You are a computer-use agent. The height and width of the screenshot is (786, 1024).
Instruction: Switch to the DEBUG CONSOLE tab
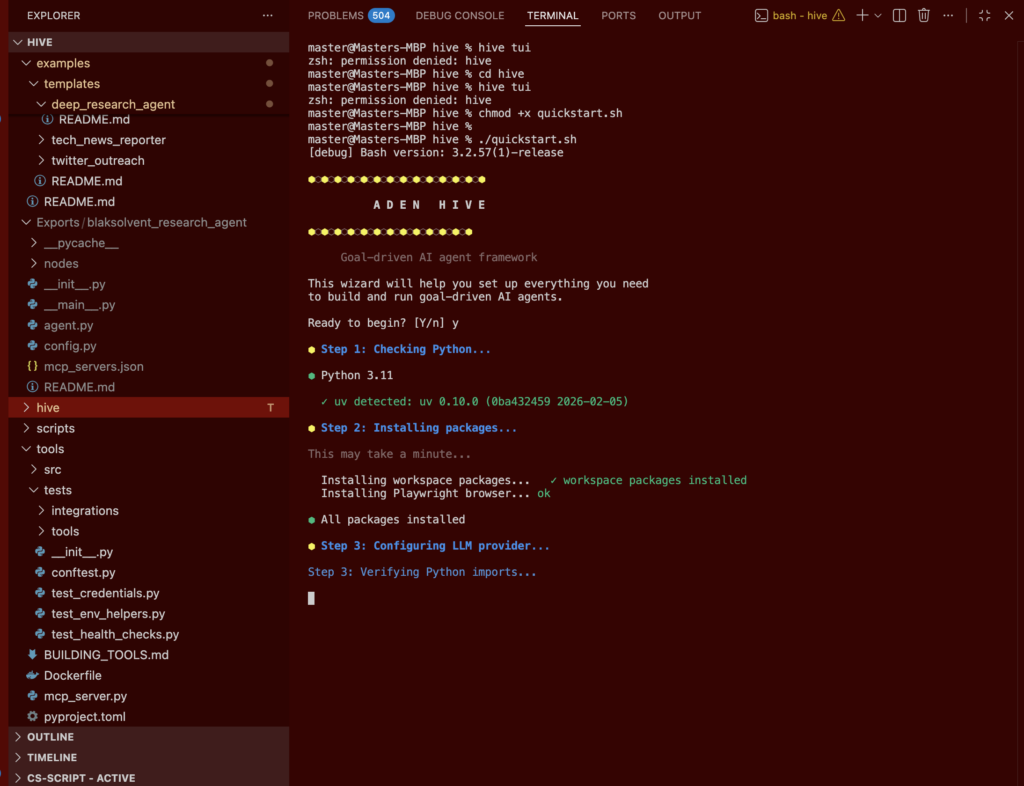[x=460, y=16]
